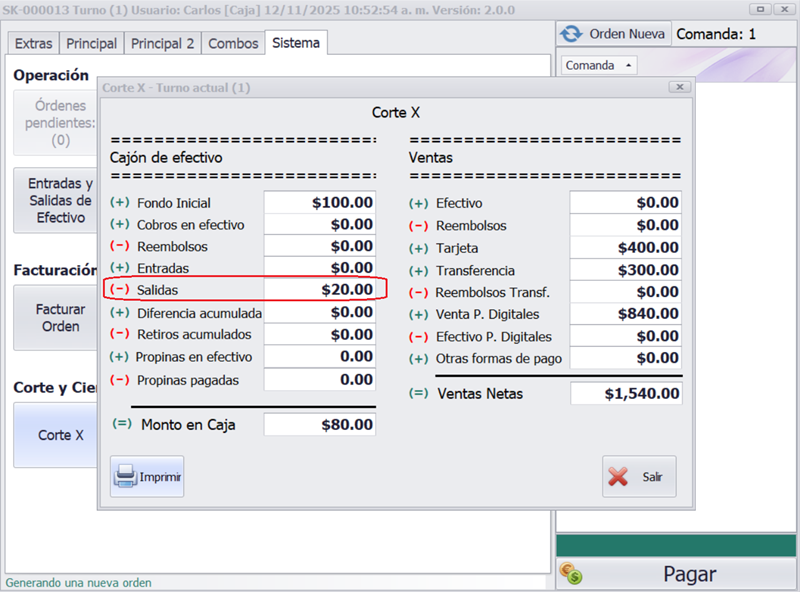Switch to the Principal tab
The height and width of the screenshot is (592, 800).
coord(91,44)
